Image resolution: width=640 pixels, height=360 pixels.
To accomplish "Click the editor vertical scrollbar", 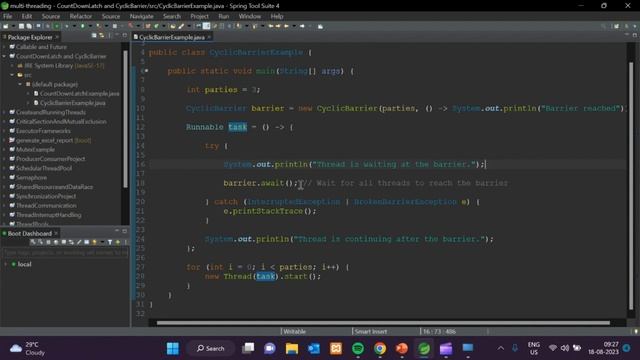I will click(x=631, y=186).
